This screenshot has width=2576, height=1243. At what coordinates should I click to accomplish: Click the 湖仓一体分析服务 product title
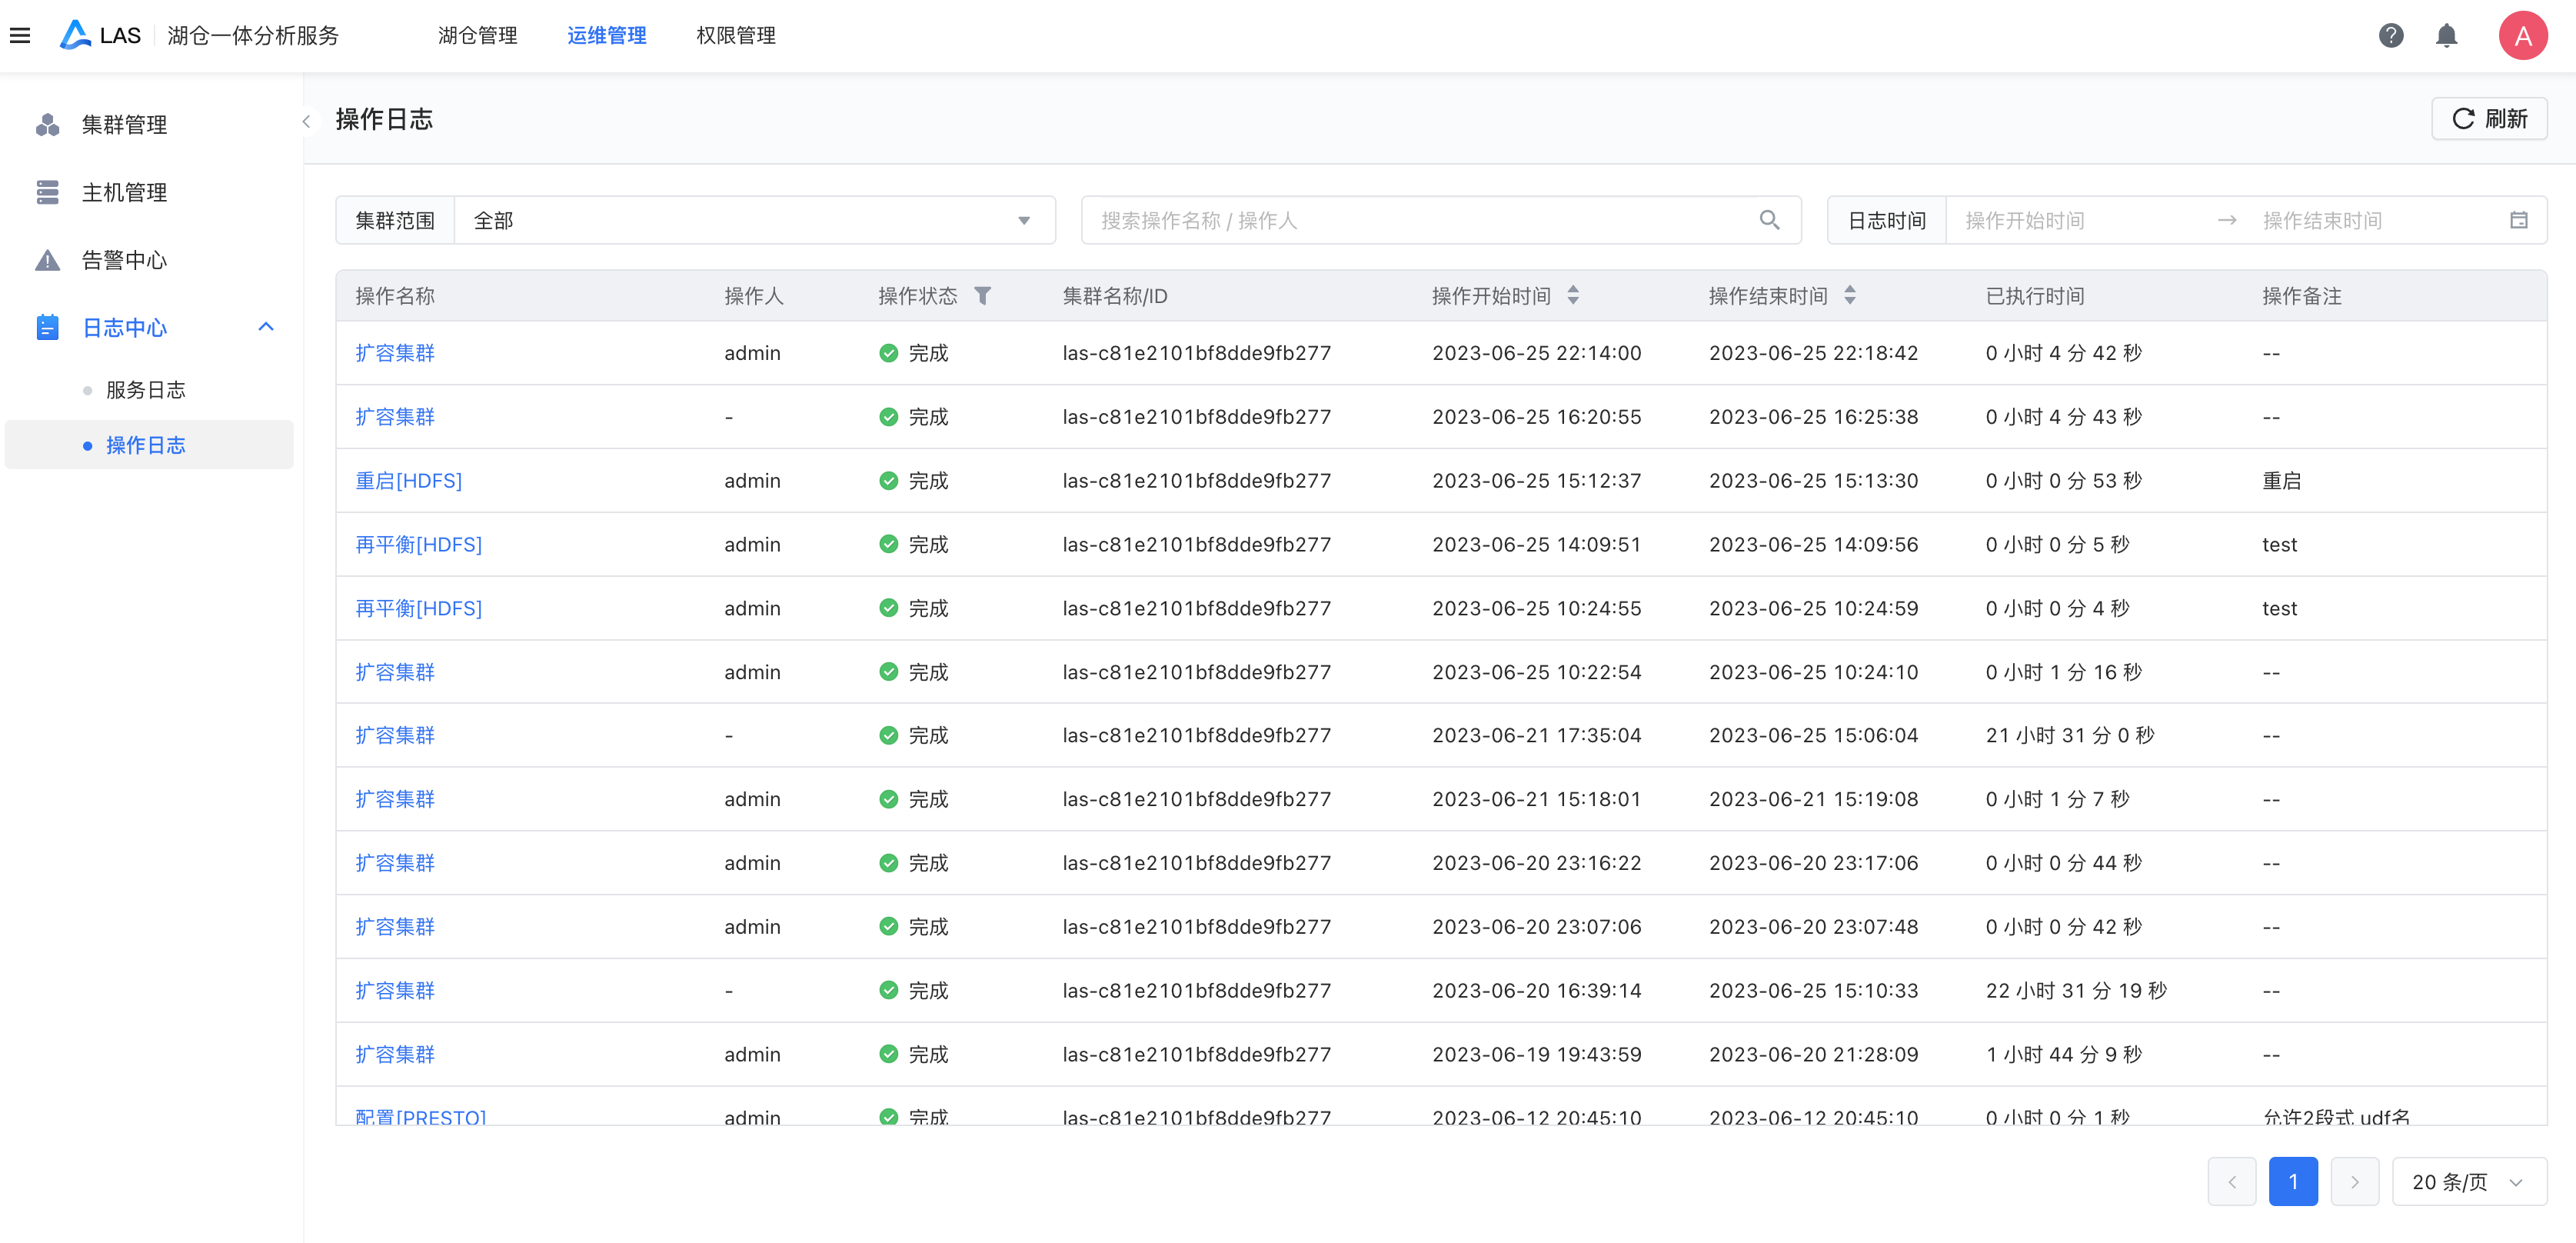tap(253, 36)
